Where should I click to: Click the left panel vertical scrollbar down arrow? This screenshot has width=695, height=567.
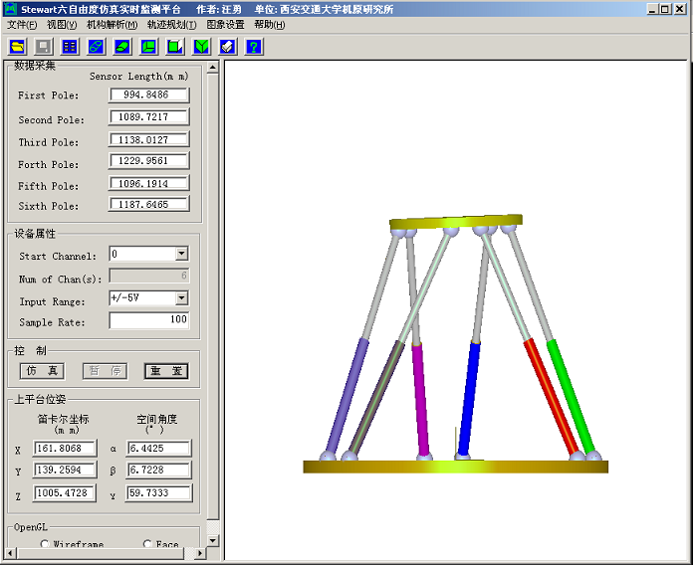tap(213, 540)
